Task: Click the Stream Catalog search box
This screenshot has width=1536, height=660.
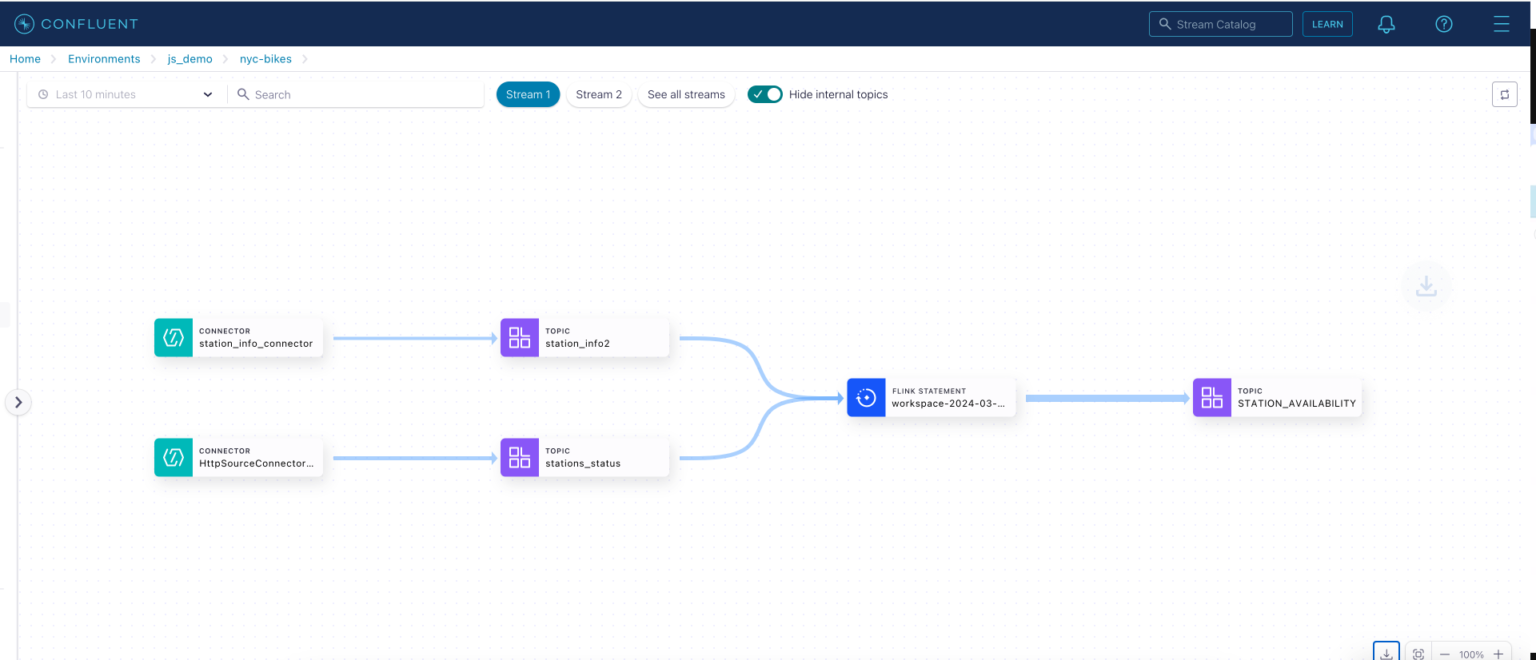Action: [x=1221, y=24]
